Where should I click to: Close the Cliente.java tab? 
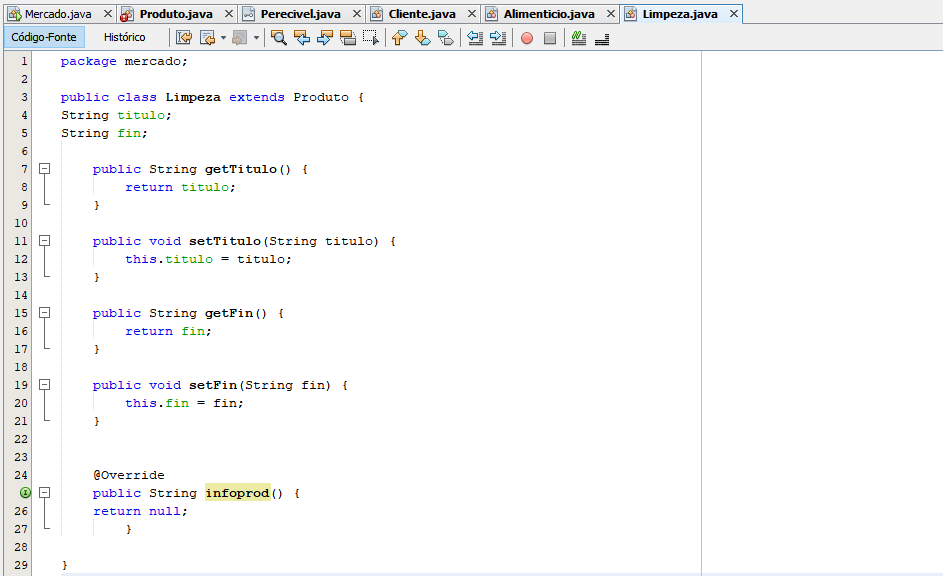(472, 13)
